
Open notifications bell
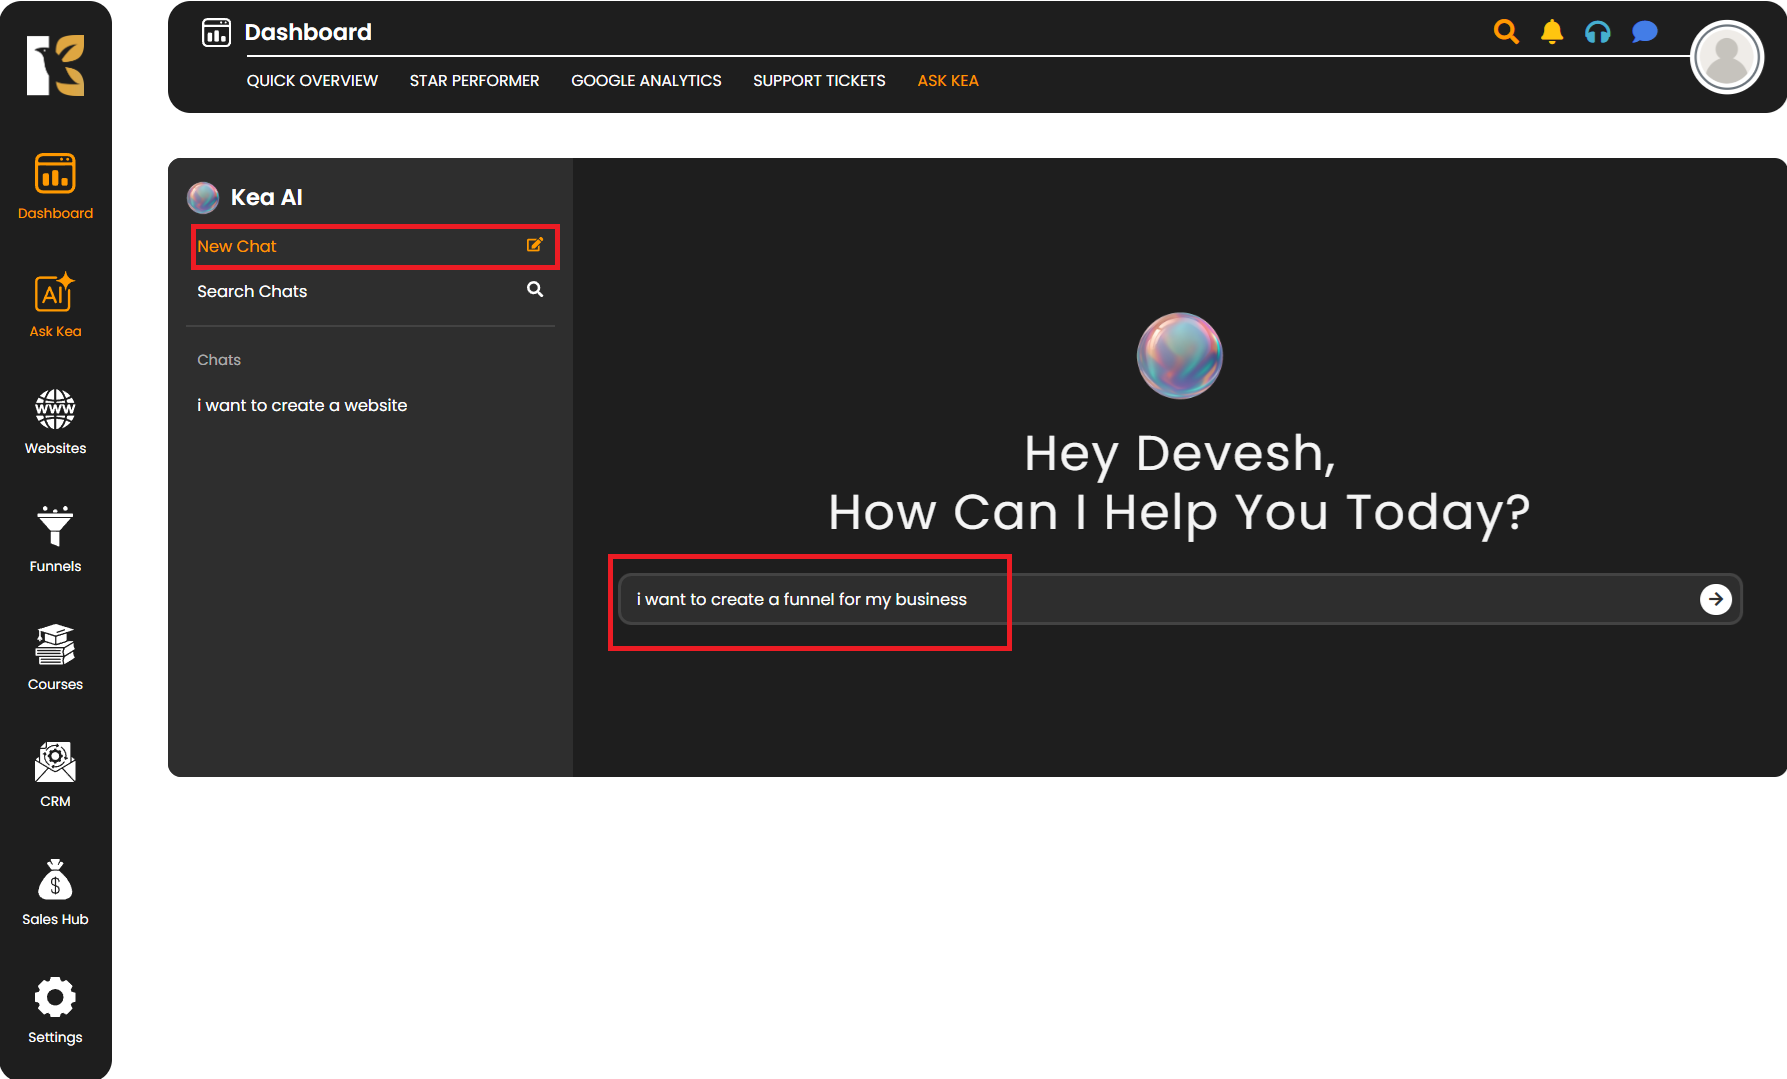tap(1552, 32)
